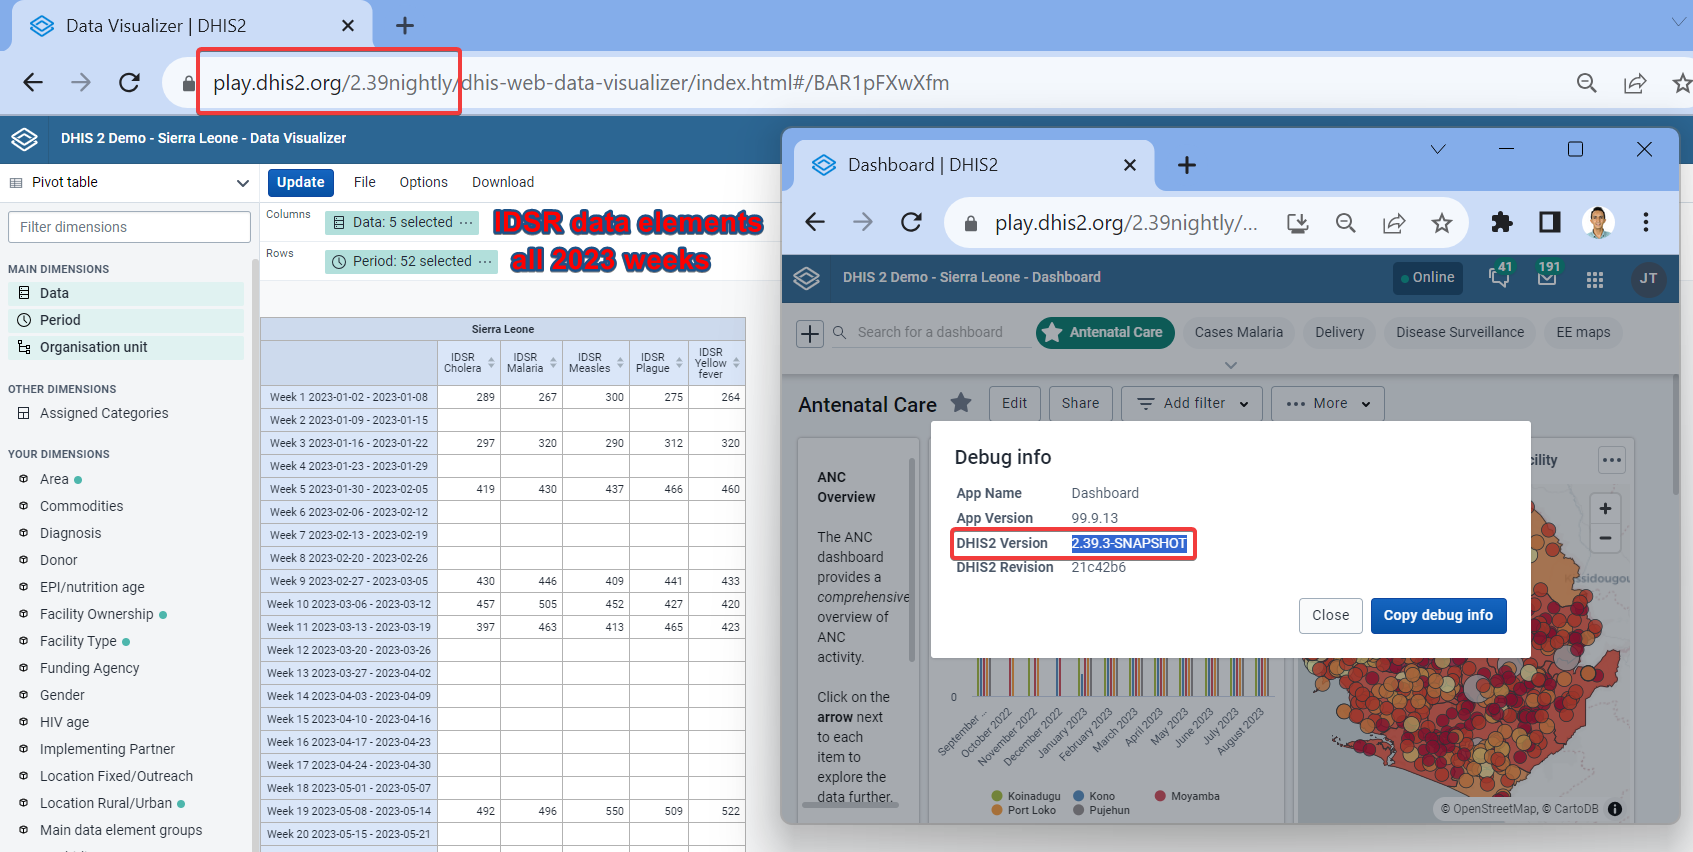Open the Pivot table type dropdown

coord(128,183)
